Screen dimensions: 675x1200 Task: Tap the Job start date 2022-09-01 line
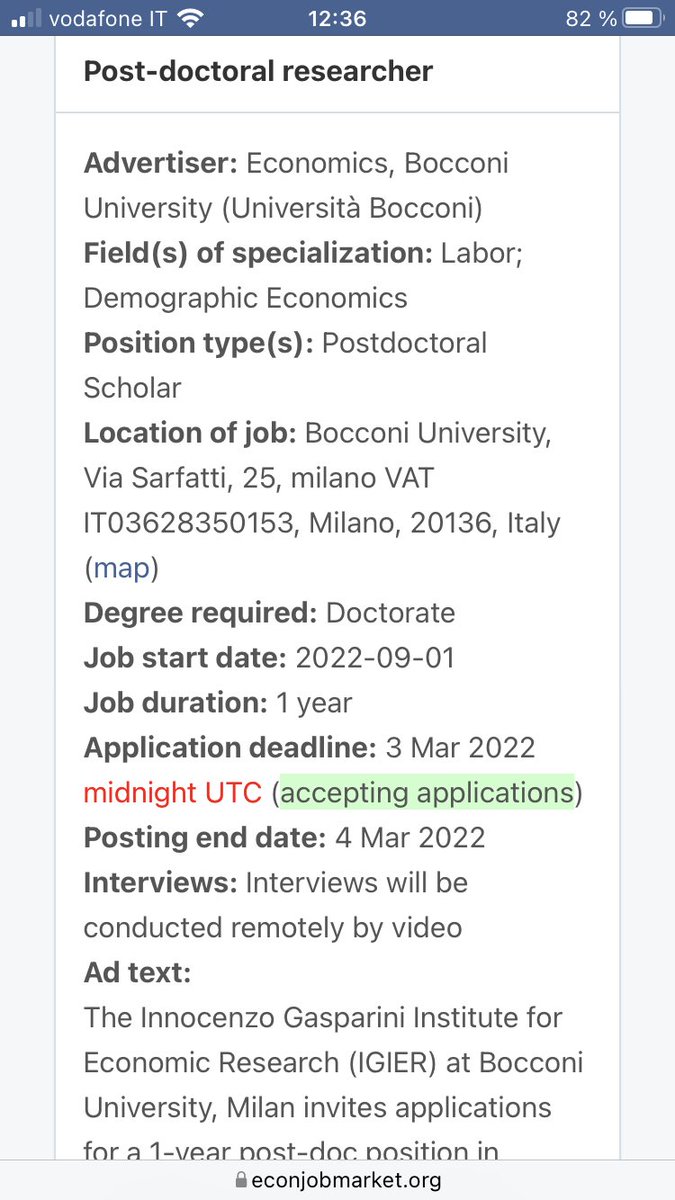click(x=269, y=658)
